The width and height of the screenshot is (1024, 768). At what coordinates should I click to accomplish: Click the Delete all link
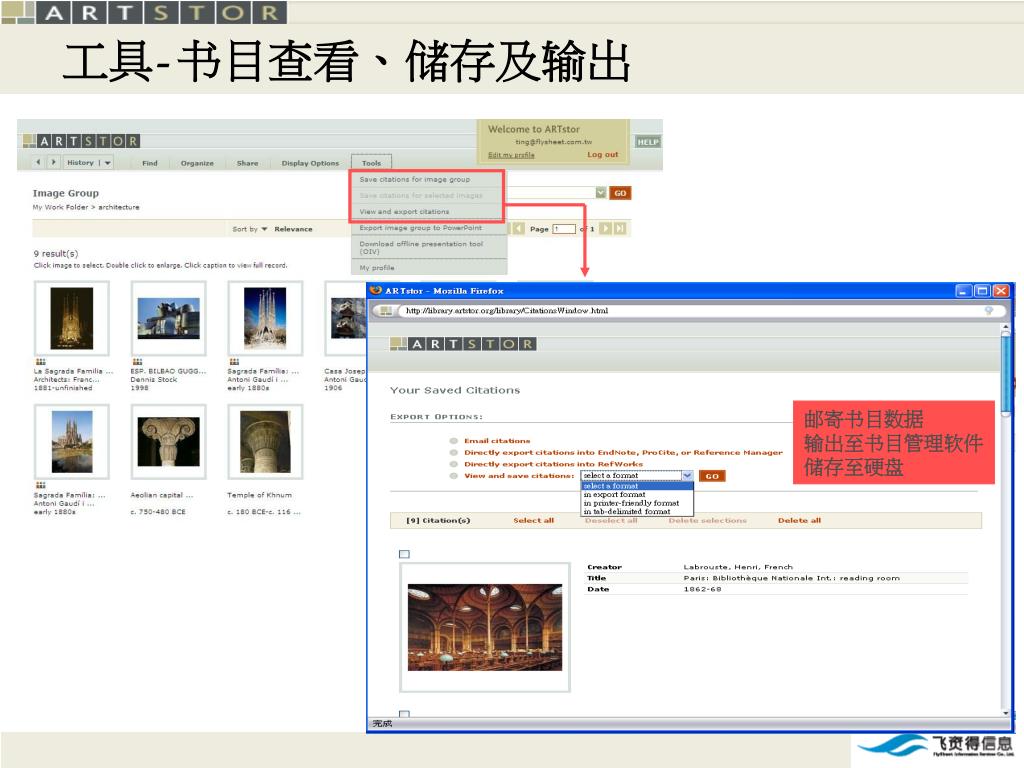click(x=799, y=520)
